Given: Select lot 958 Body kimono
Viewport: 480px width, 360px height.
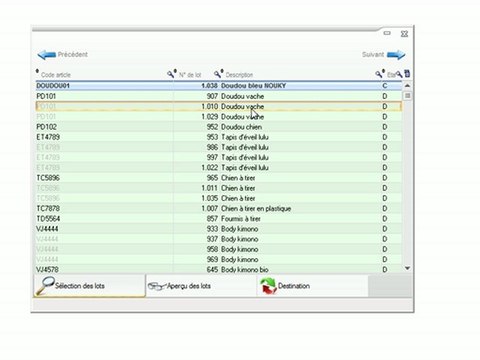Looking at the screenshot, I should click(219, 249).
